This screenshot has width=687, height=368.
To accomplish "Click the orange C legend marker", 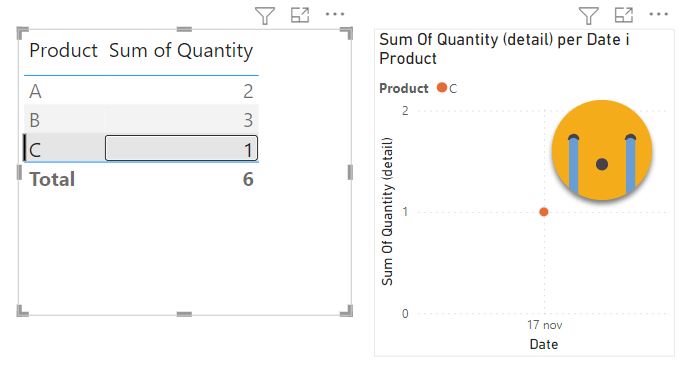I will click(442, 88).
